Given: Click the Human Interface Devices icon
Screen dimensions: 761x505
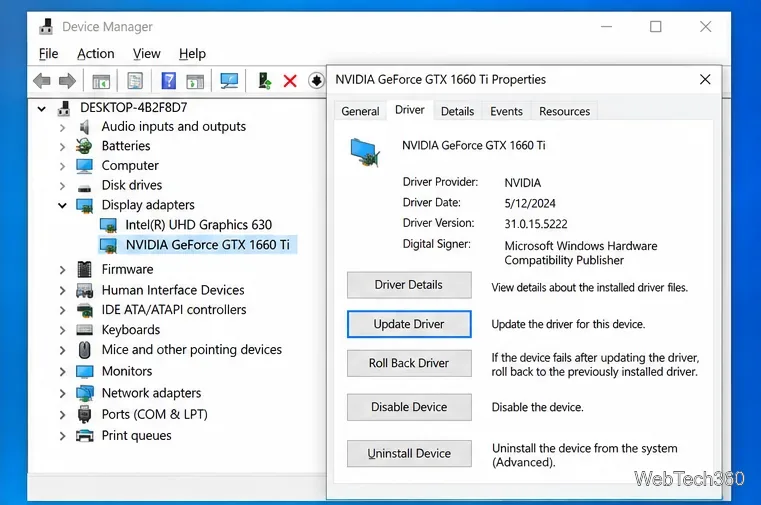Looking at the screenshot, I should (84, 290).
